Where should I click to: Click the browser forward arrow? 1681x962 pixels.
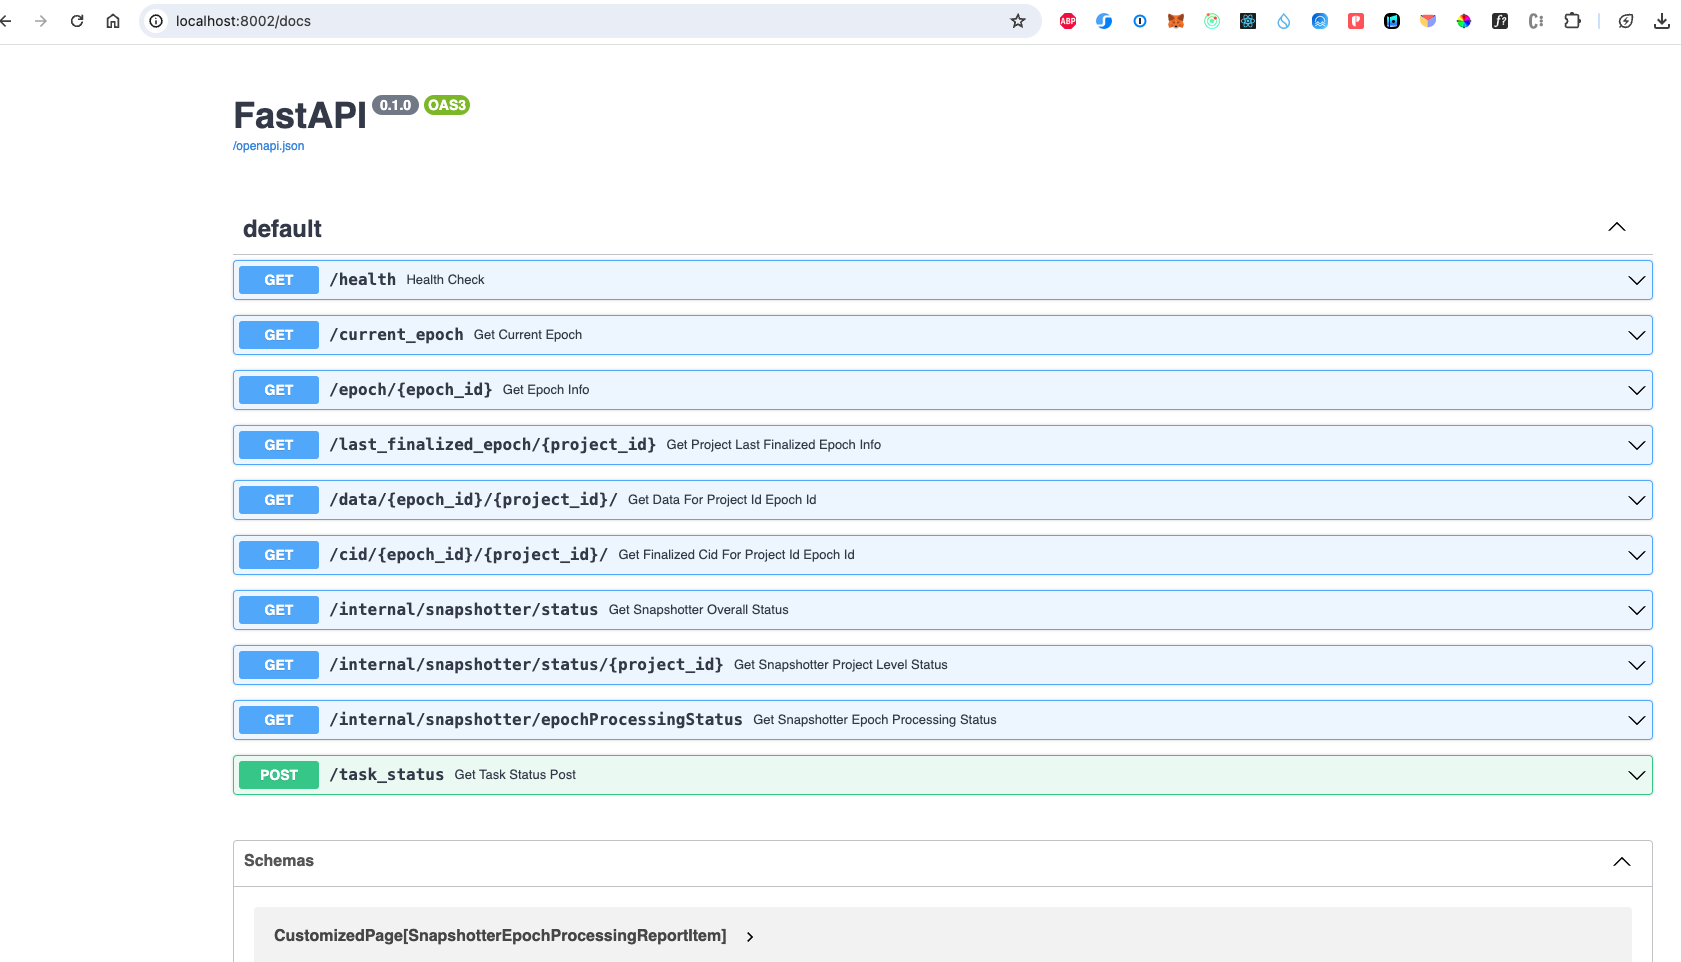click(x=41, y=21)
